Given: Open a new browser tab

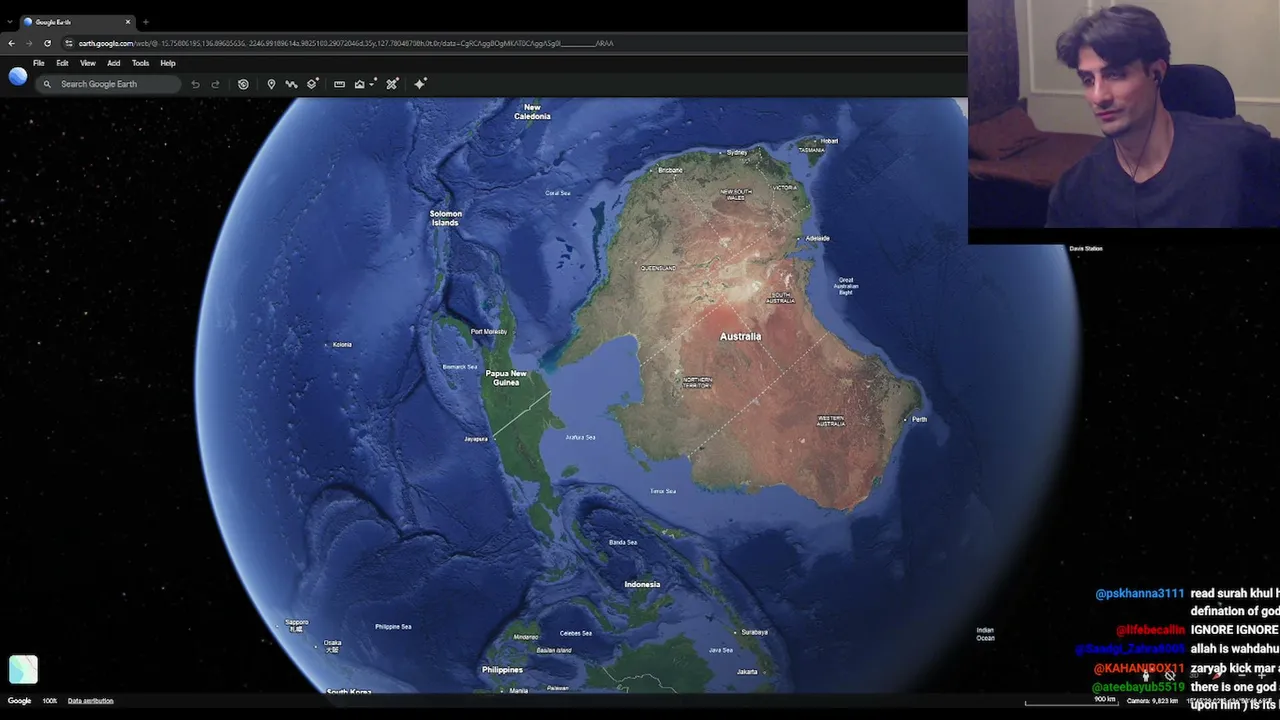Looking at the screenshot, I should click(x=145, y=22).
